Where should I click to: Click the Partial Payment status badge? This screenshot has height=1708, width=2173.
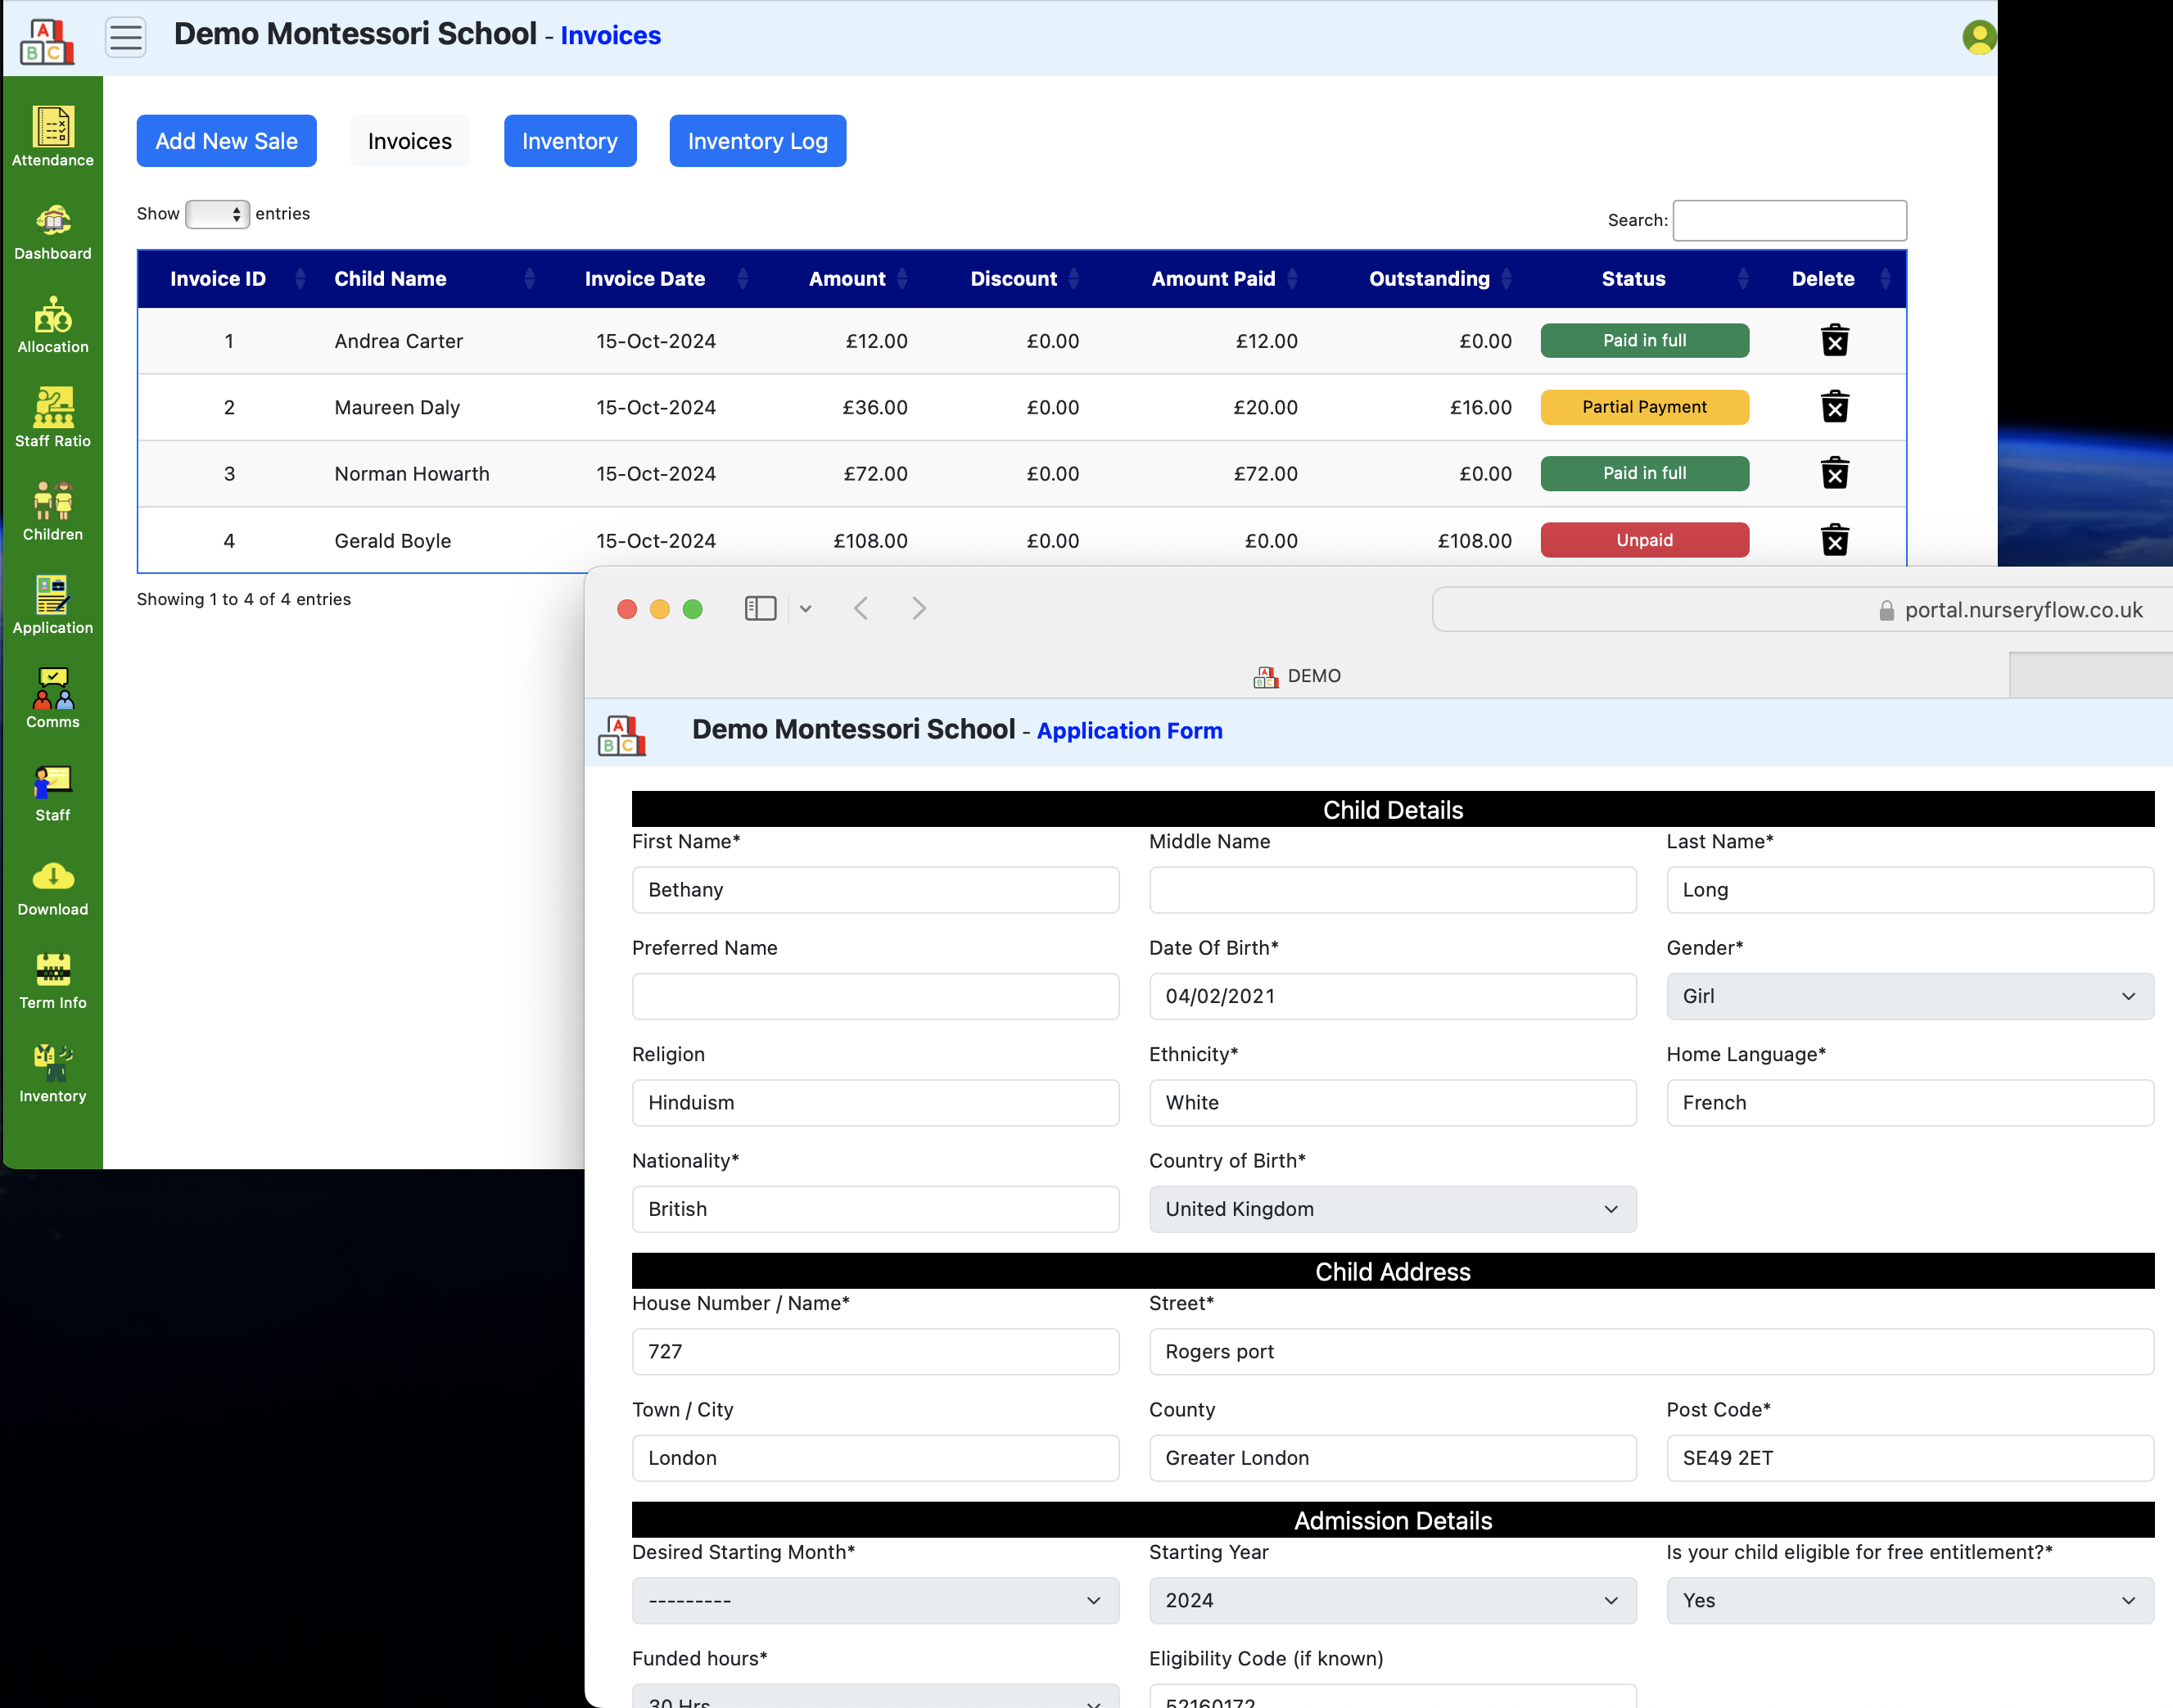(1644, 407)
